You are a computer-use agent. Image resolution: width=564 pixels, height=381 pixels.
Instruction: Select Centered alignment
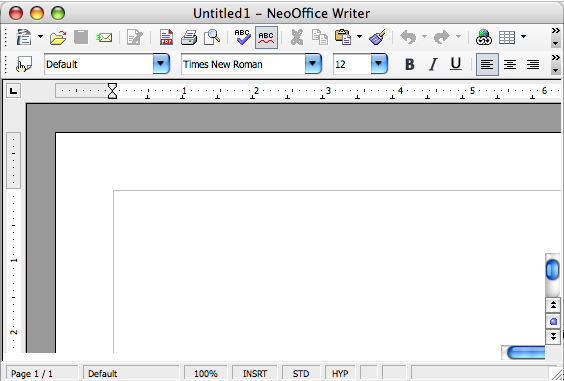[510, 65]
